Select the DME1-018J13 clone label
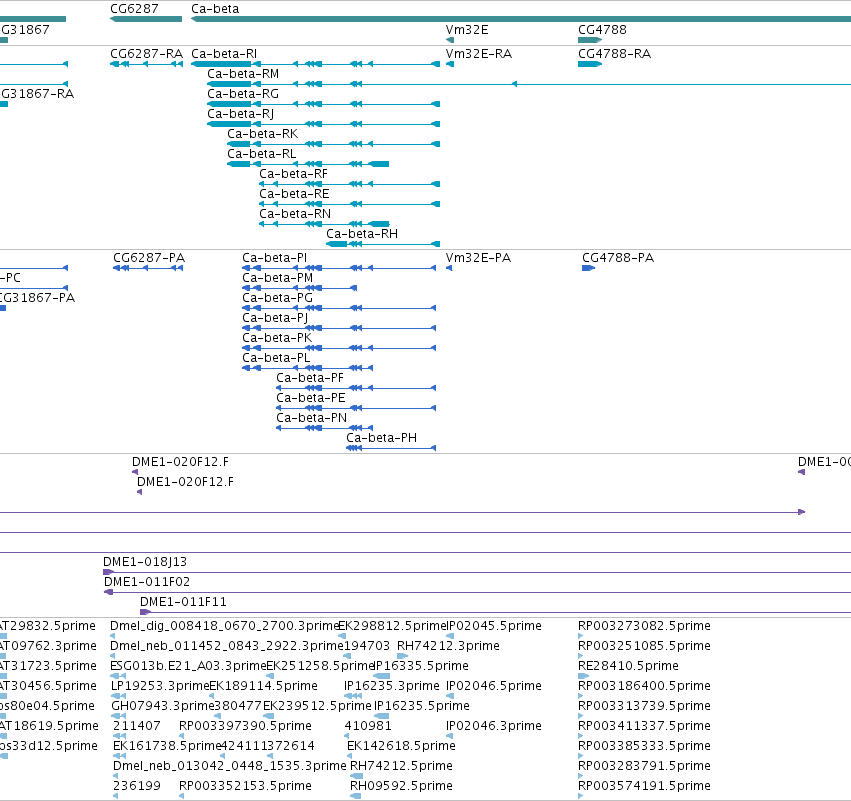 pos(145,562)
